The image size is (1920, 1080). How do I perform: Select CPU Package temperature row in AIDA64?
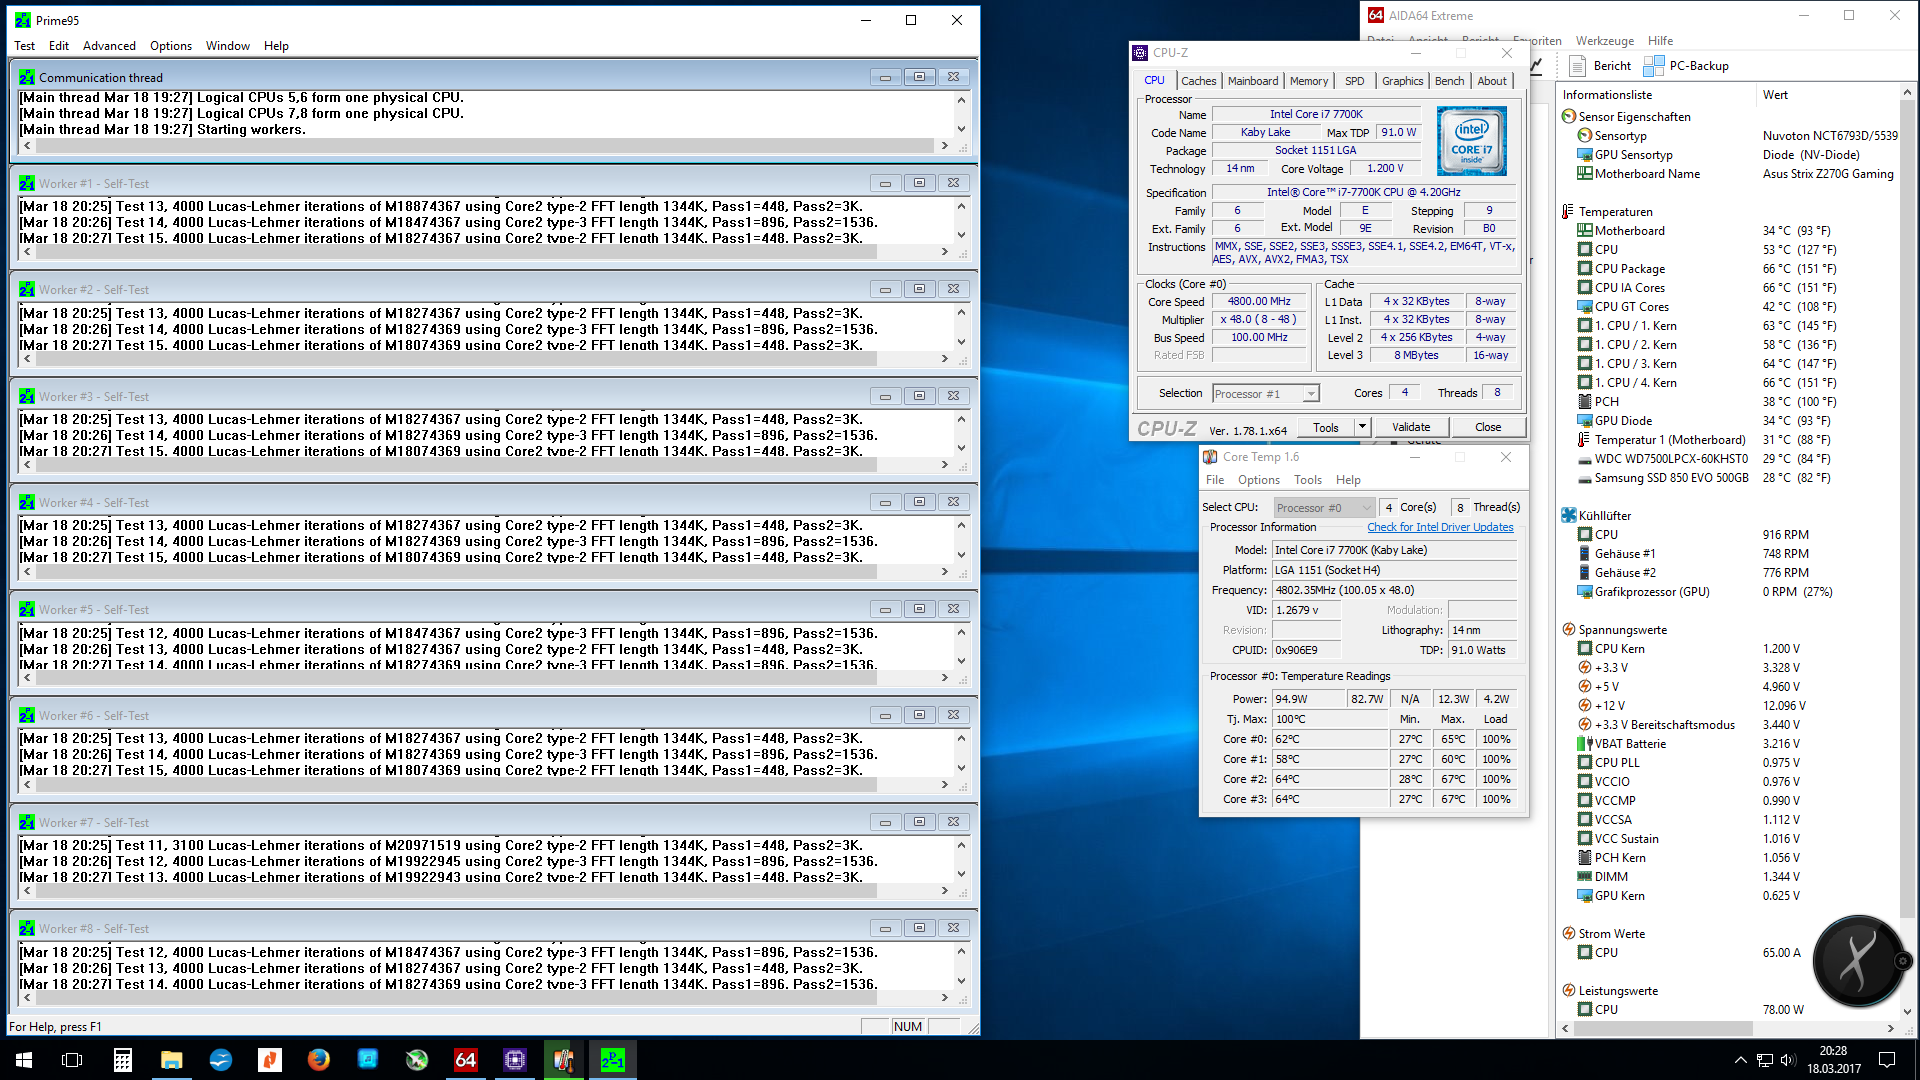1629,269
